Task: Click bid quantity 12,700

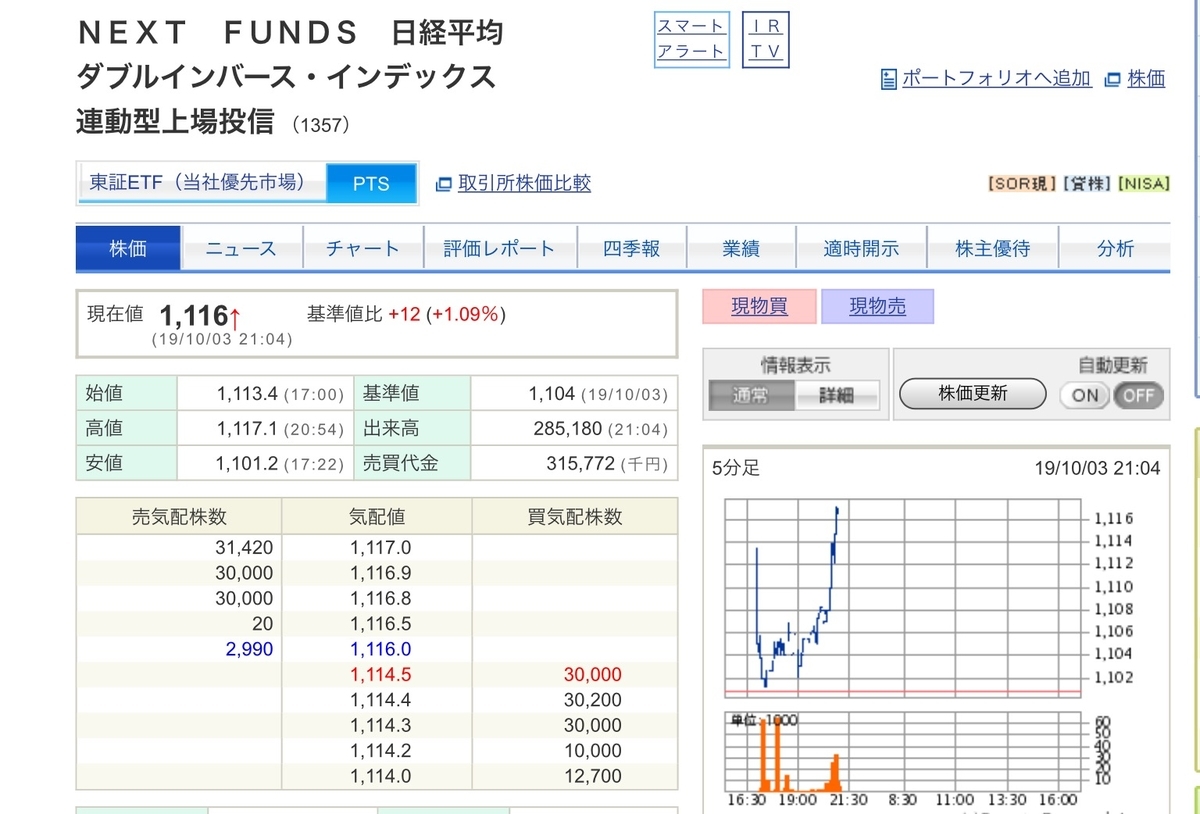Action: [592, 776]
